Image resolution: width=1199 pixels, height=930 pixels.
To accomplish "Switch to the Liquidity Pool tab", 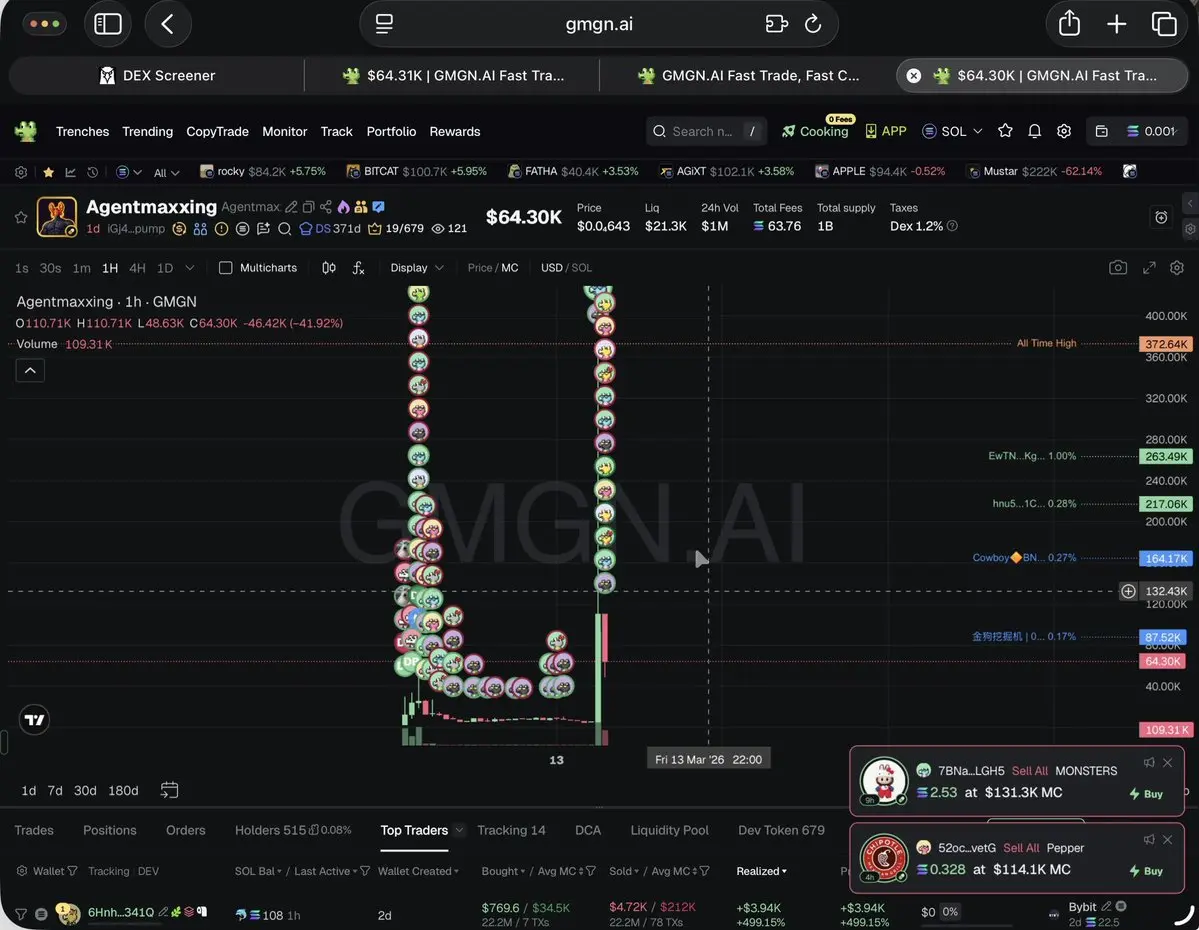I will pyautogui.click(x=669, y=830).
